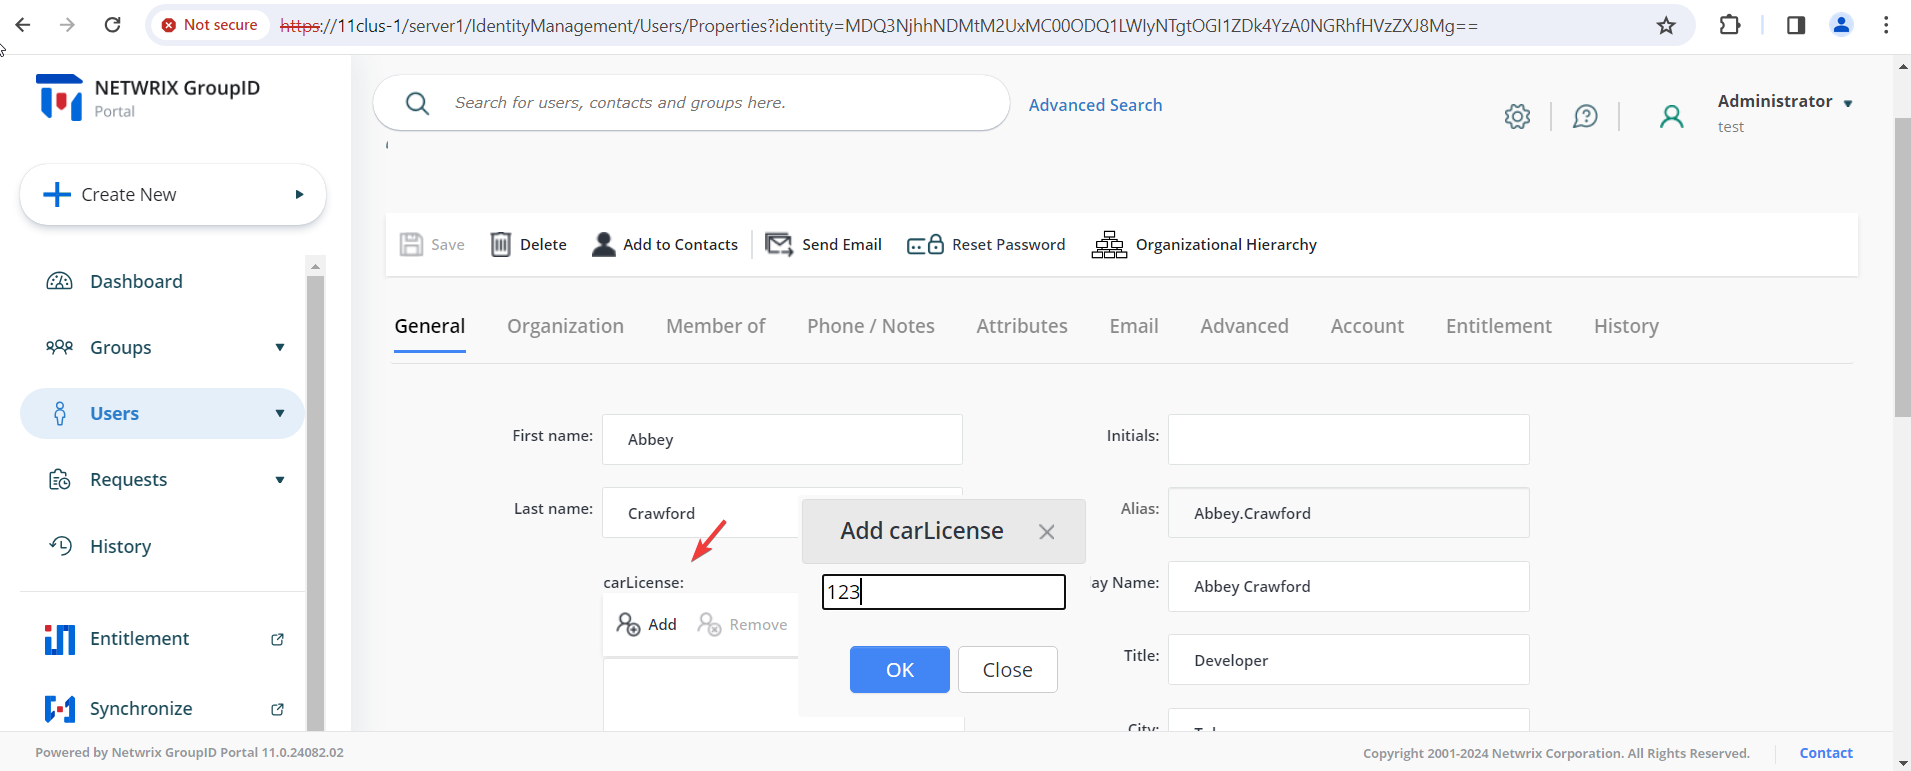Viewport: 1911px width, 771px height.
Task: Click the Advanced Search link
Action: tap(1095, 105)
